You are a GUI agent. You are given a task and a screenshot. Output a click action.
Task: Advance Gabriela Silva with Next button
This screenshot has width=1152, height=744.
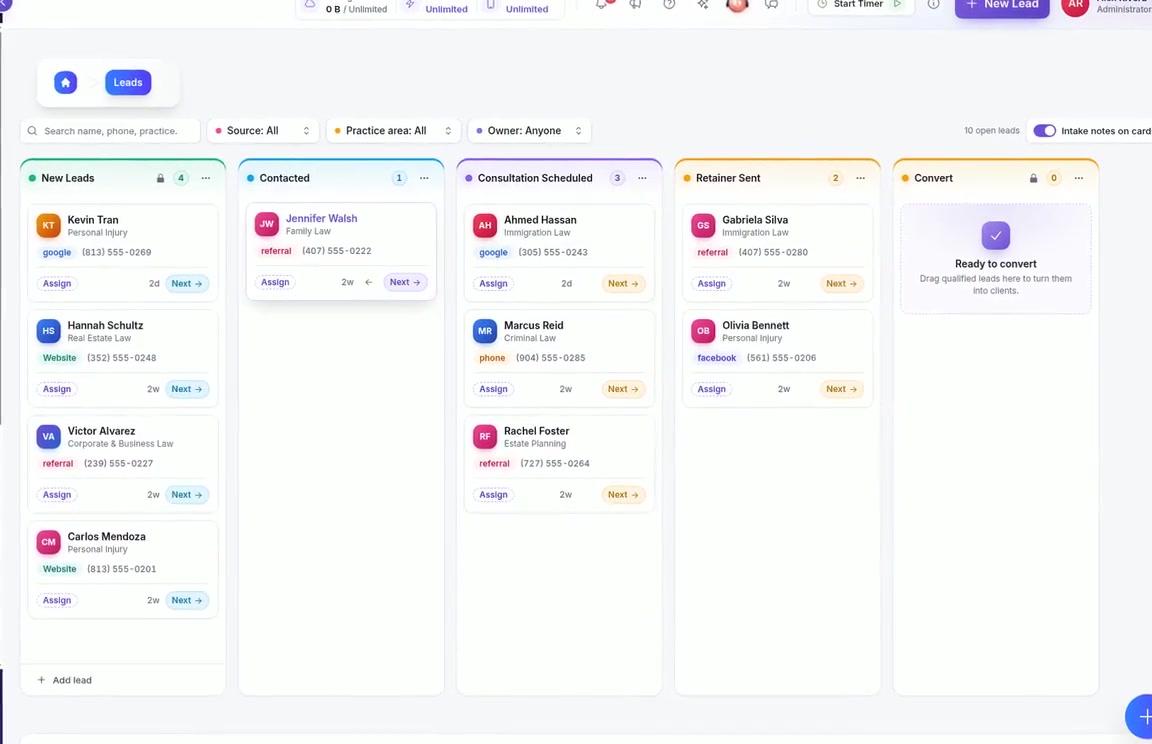tap(841, 283)
